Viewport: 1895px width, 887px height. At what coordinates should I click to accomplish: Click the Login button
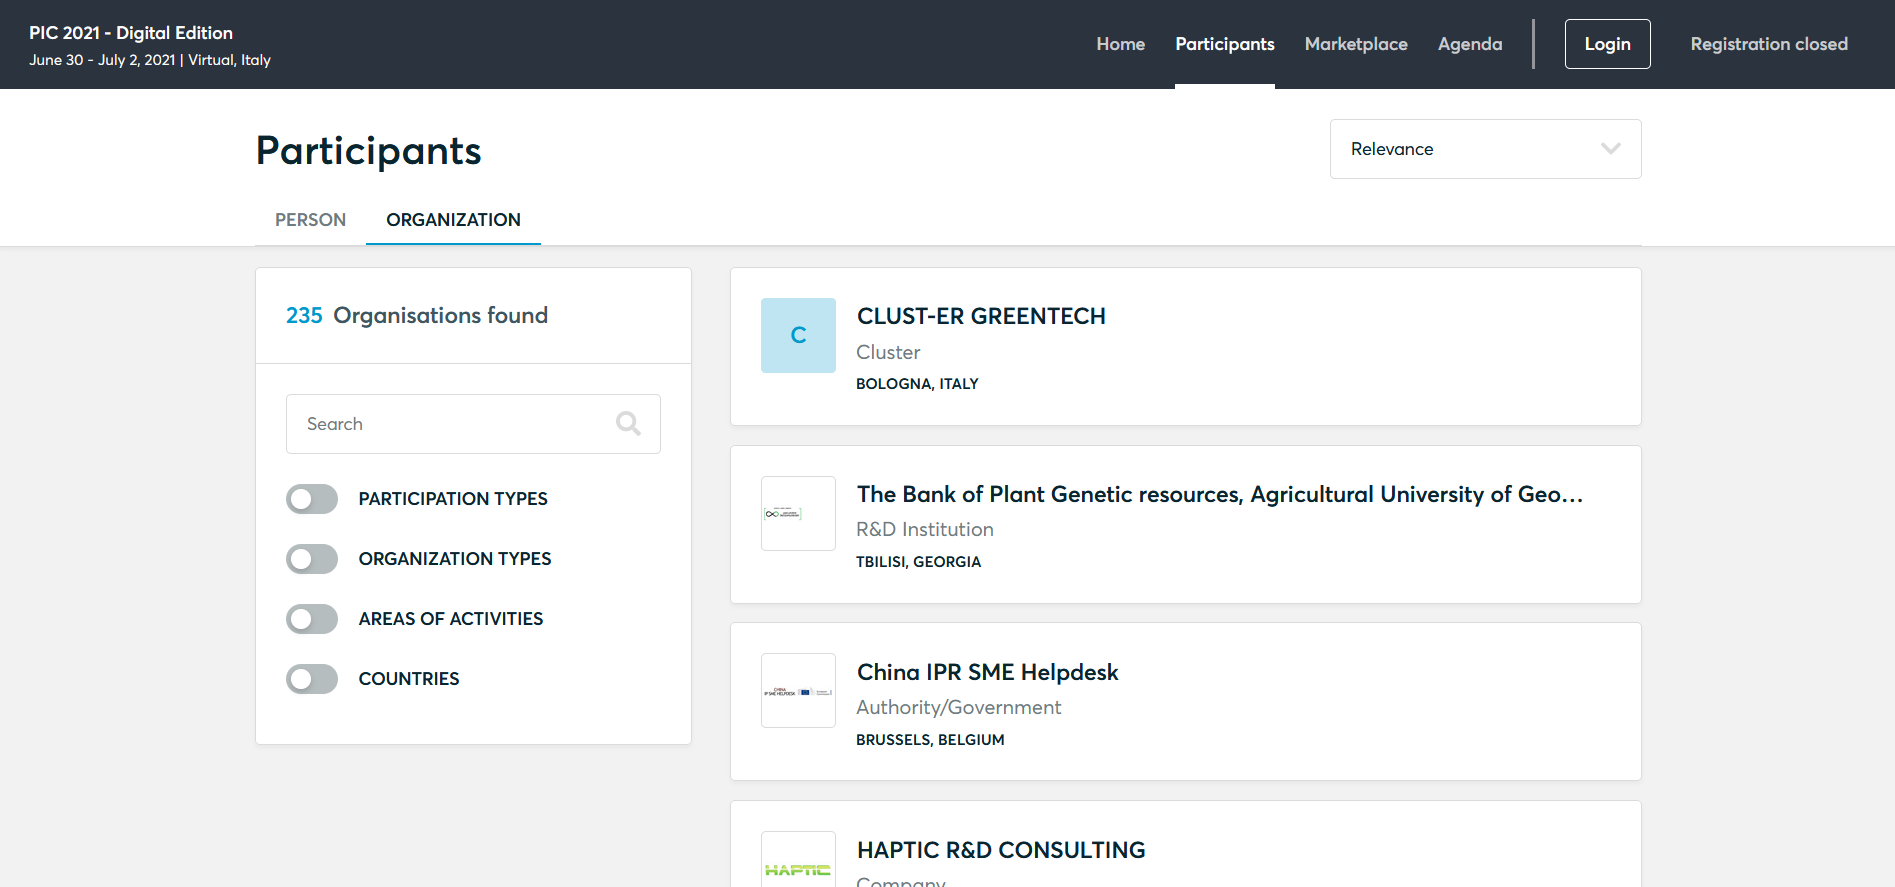coord(1607,44)
